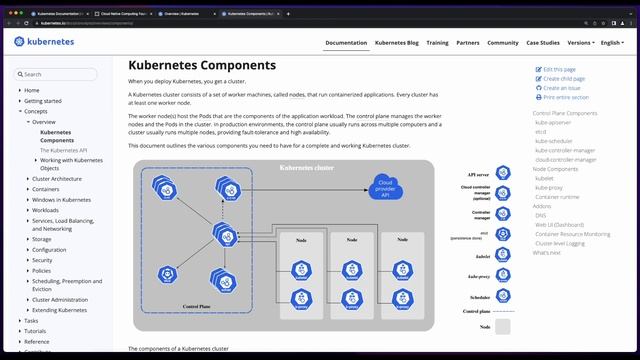640x360 pixels.
Task: Open Configuration in the sidebar
Action: tap(49, 250)
